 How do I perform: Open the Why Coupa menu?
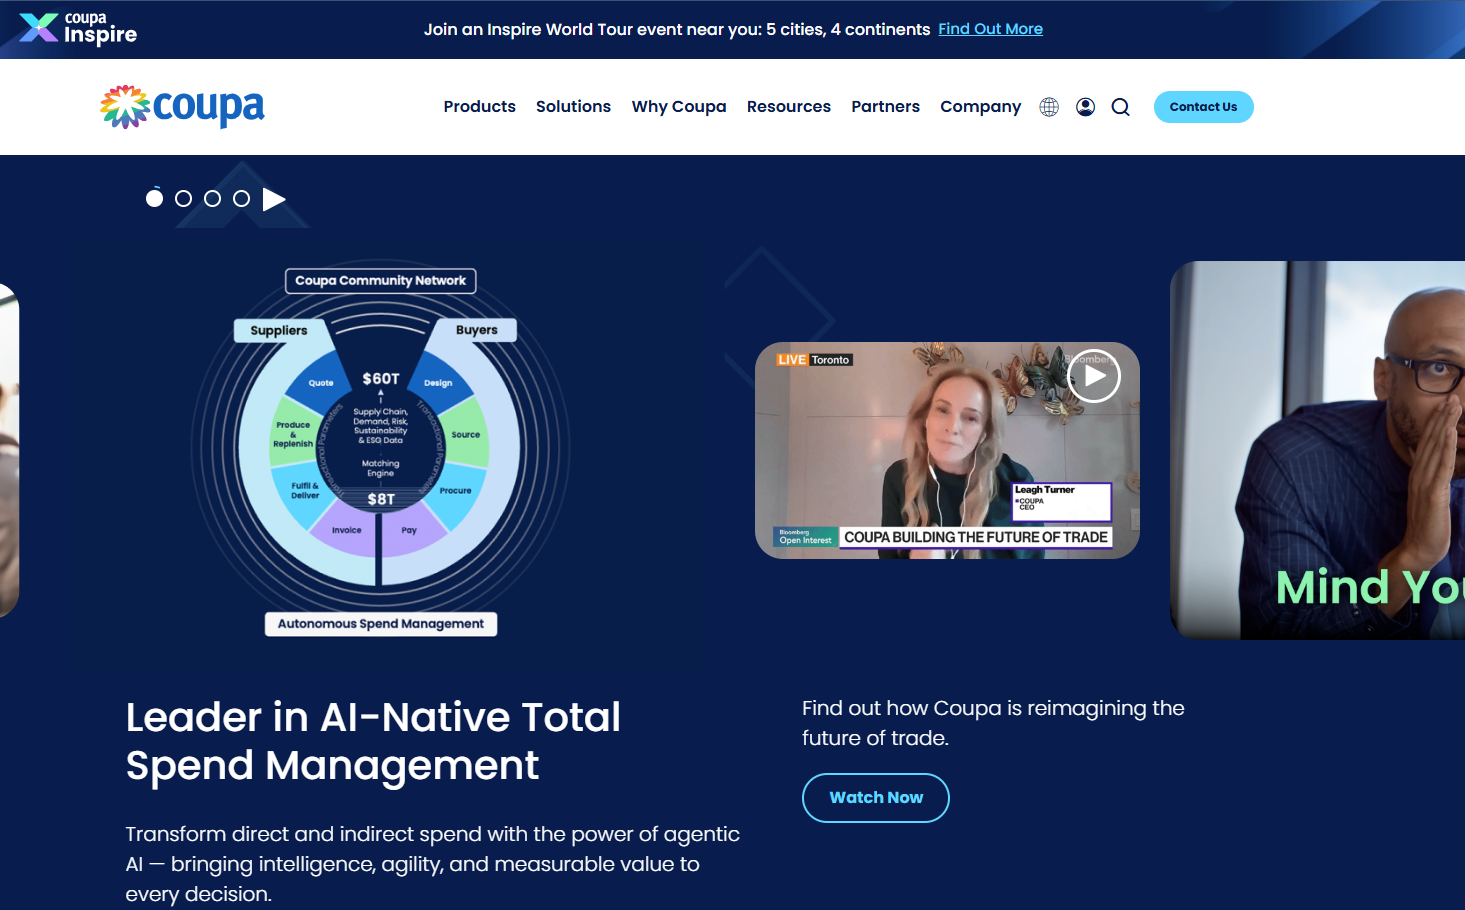[x=679, y=106]
